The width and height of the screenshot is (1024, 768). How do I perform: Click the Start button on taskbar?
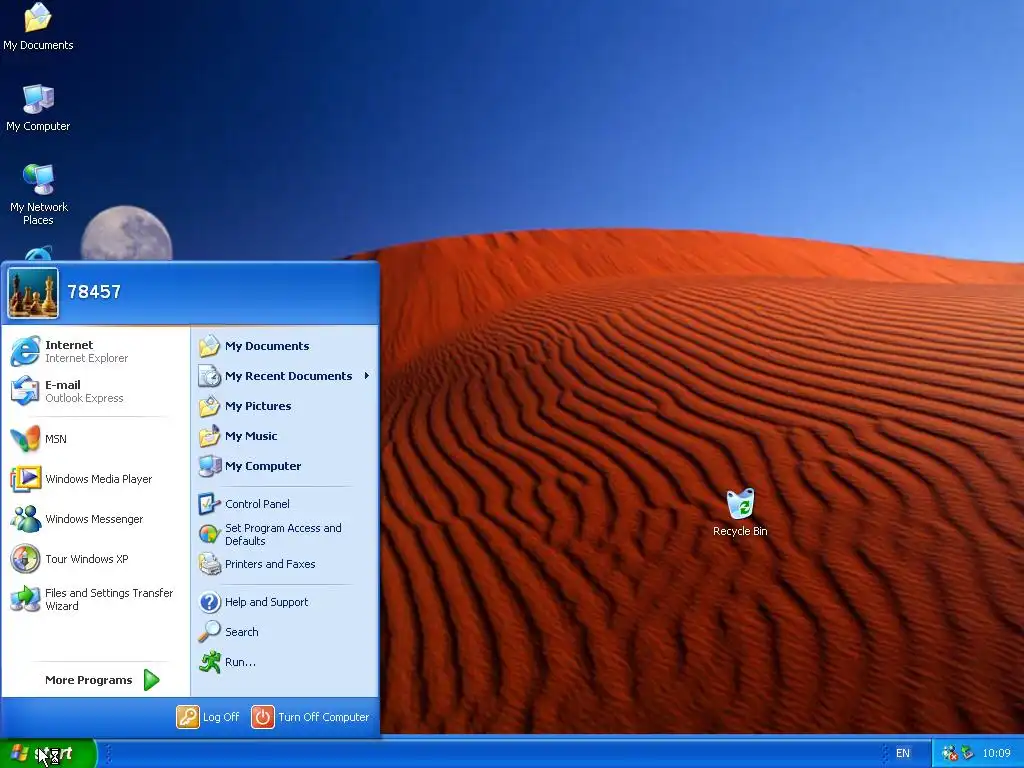coord(48,754)
